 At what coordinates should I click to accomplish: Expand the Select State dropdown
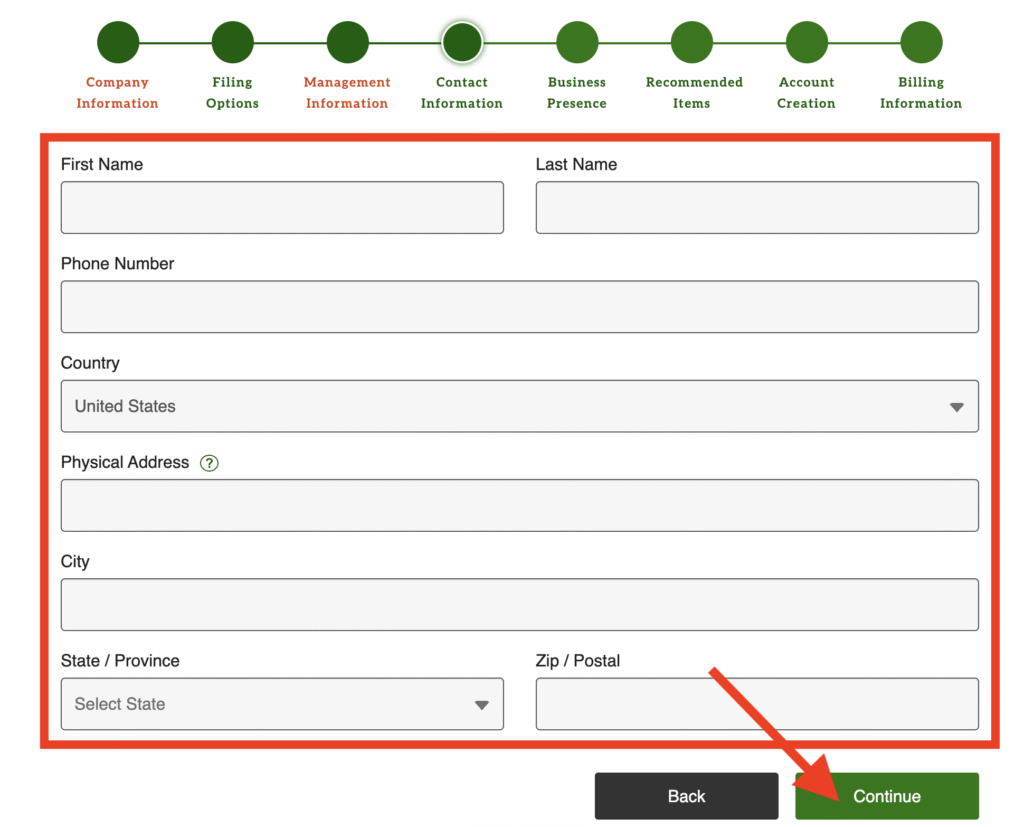point(282,704)
